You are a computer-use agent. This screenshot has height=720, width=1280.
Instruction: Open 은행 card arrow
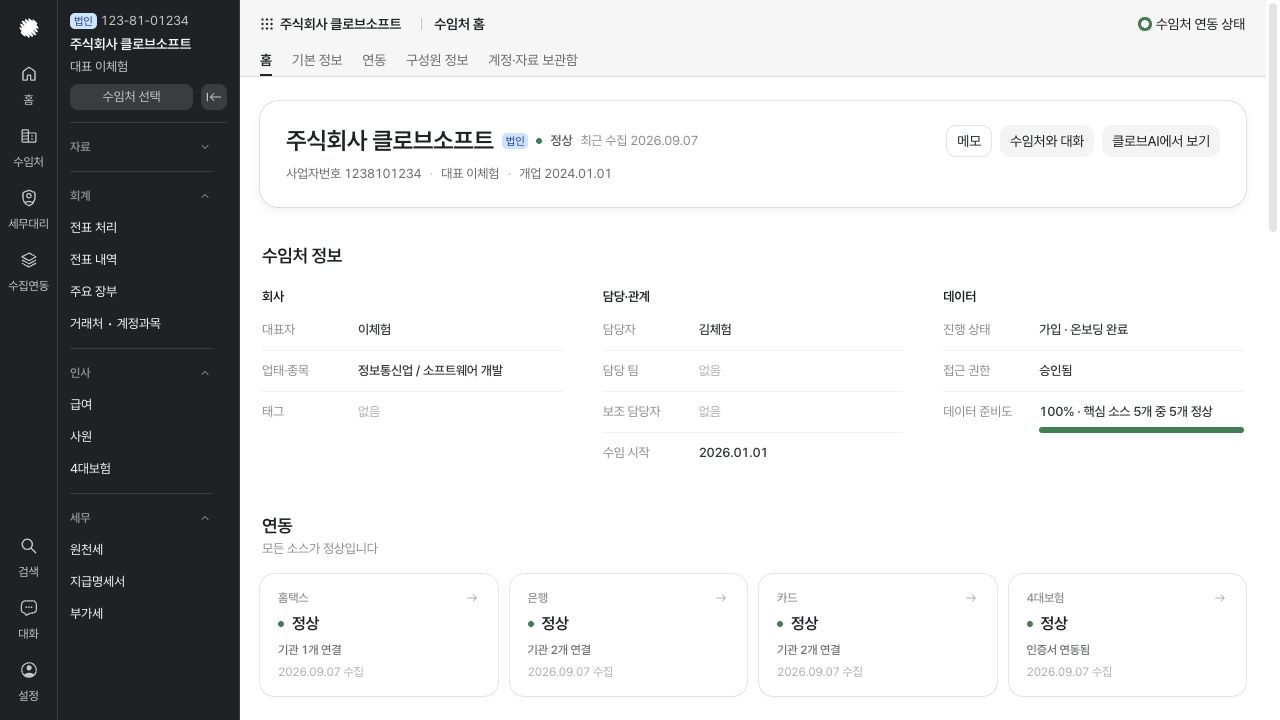[721, 598]
